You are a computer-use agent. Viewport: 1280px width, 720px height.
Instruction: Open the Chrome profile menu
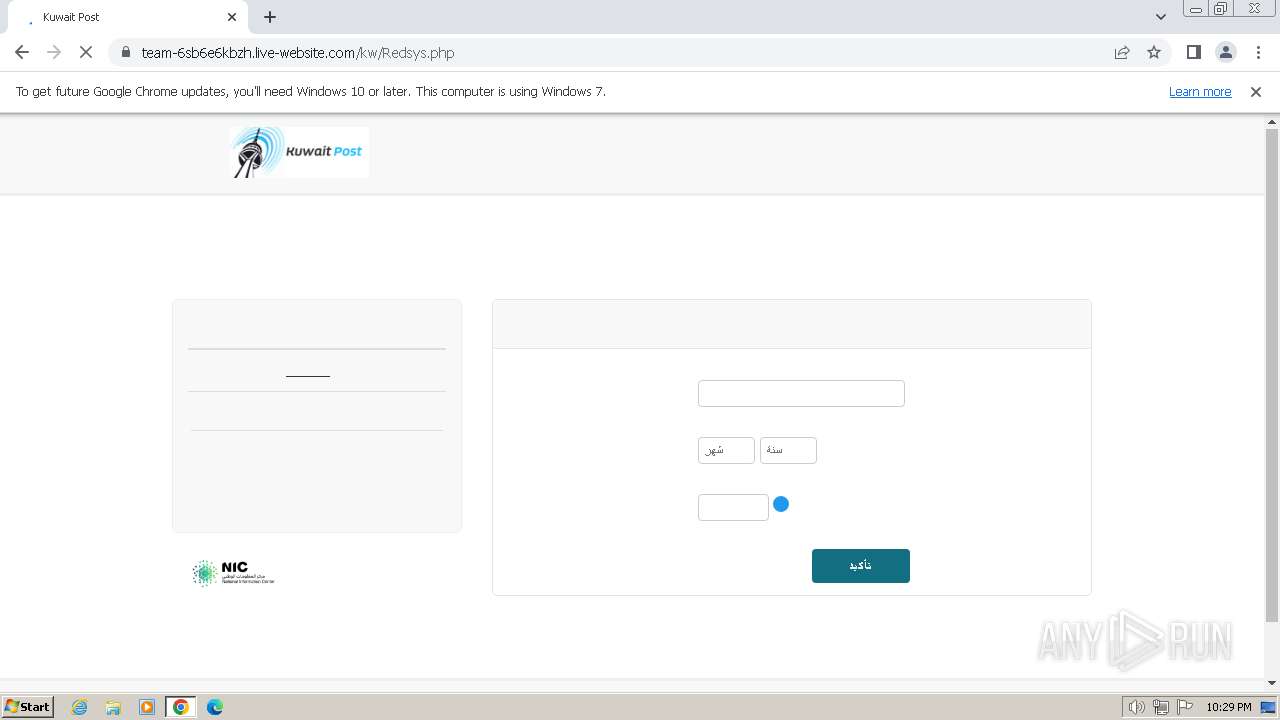tap(1225, 52)
